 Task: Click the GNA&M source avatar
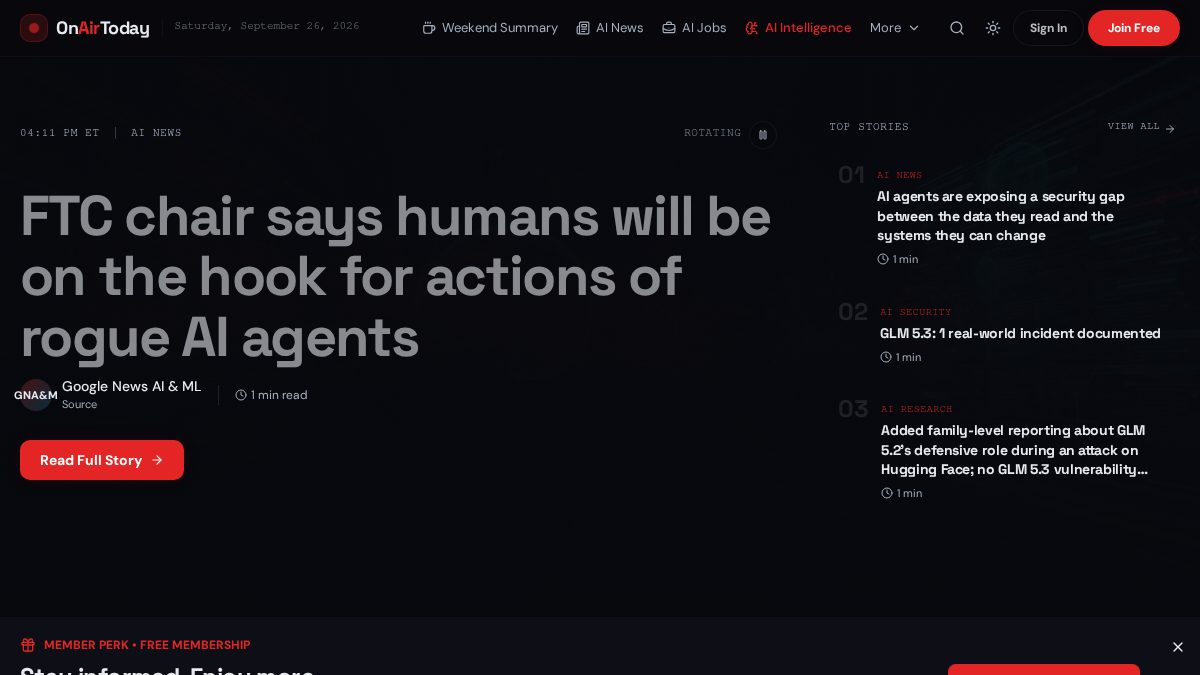[36, 395]
